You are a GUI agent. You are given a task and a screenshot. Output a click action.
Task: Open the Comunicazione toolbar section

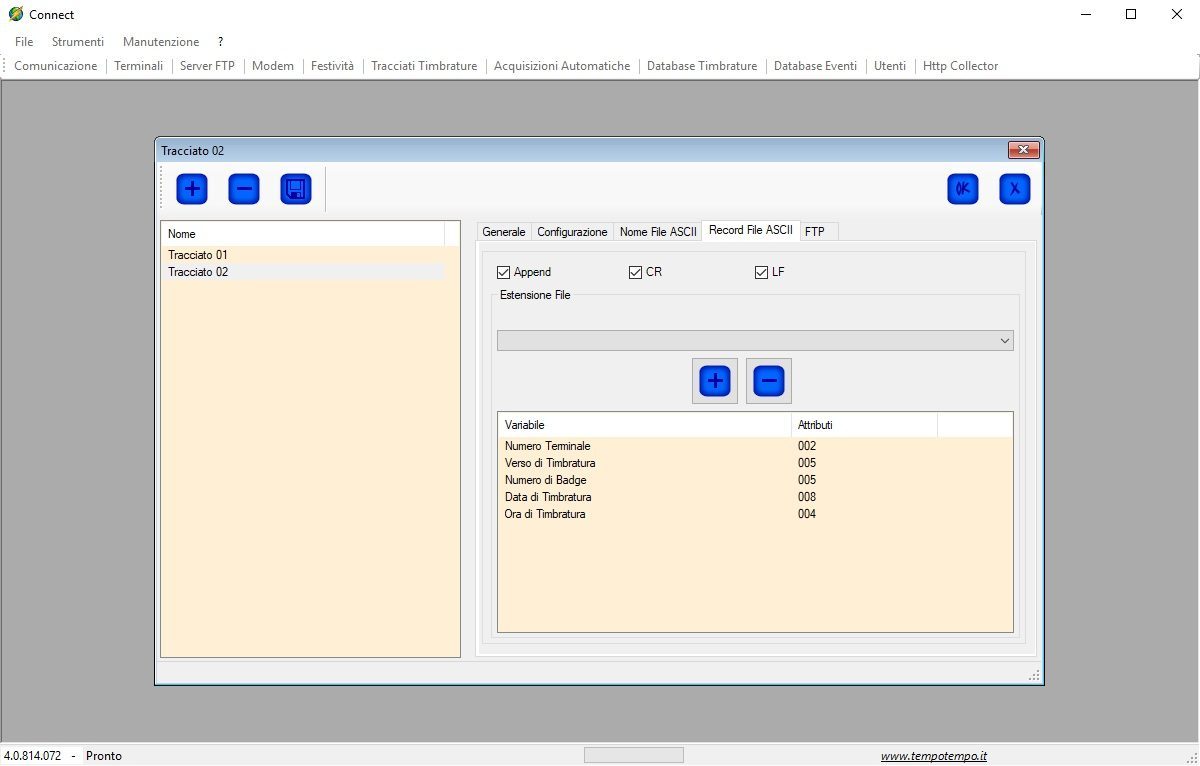tap(56, 66)
